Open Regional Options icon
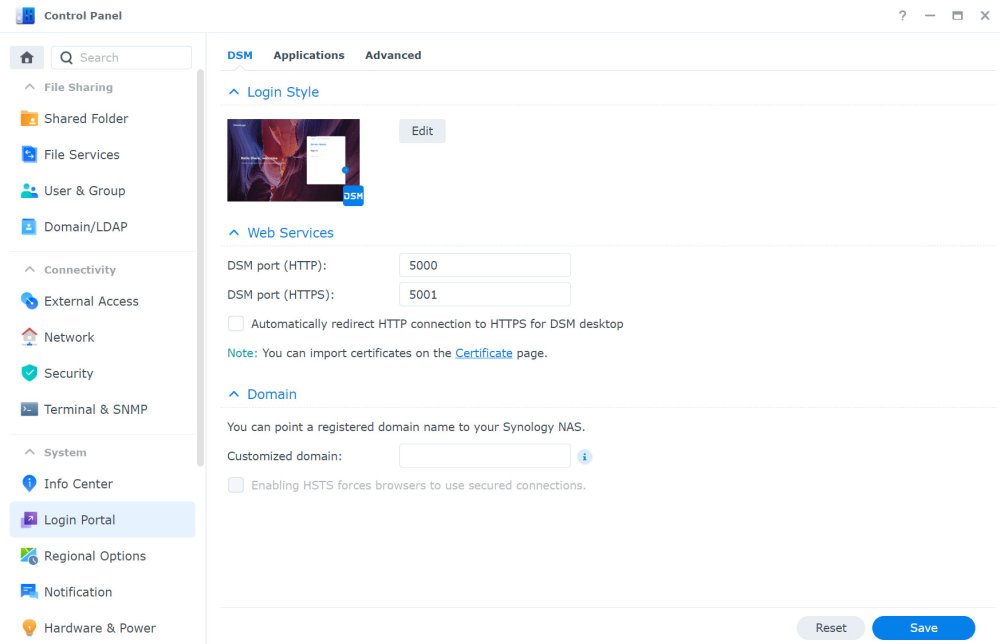 (29, 556)
